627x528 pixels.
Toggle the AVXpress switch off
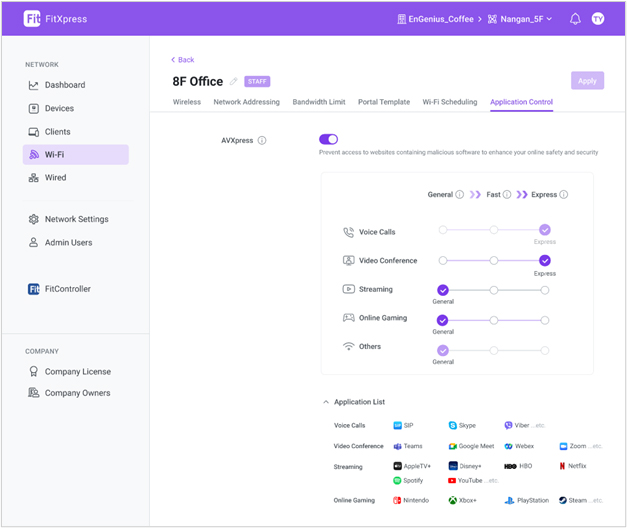(328, 140)
